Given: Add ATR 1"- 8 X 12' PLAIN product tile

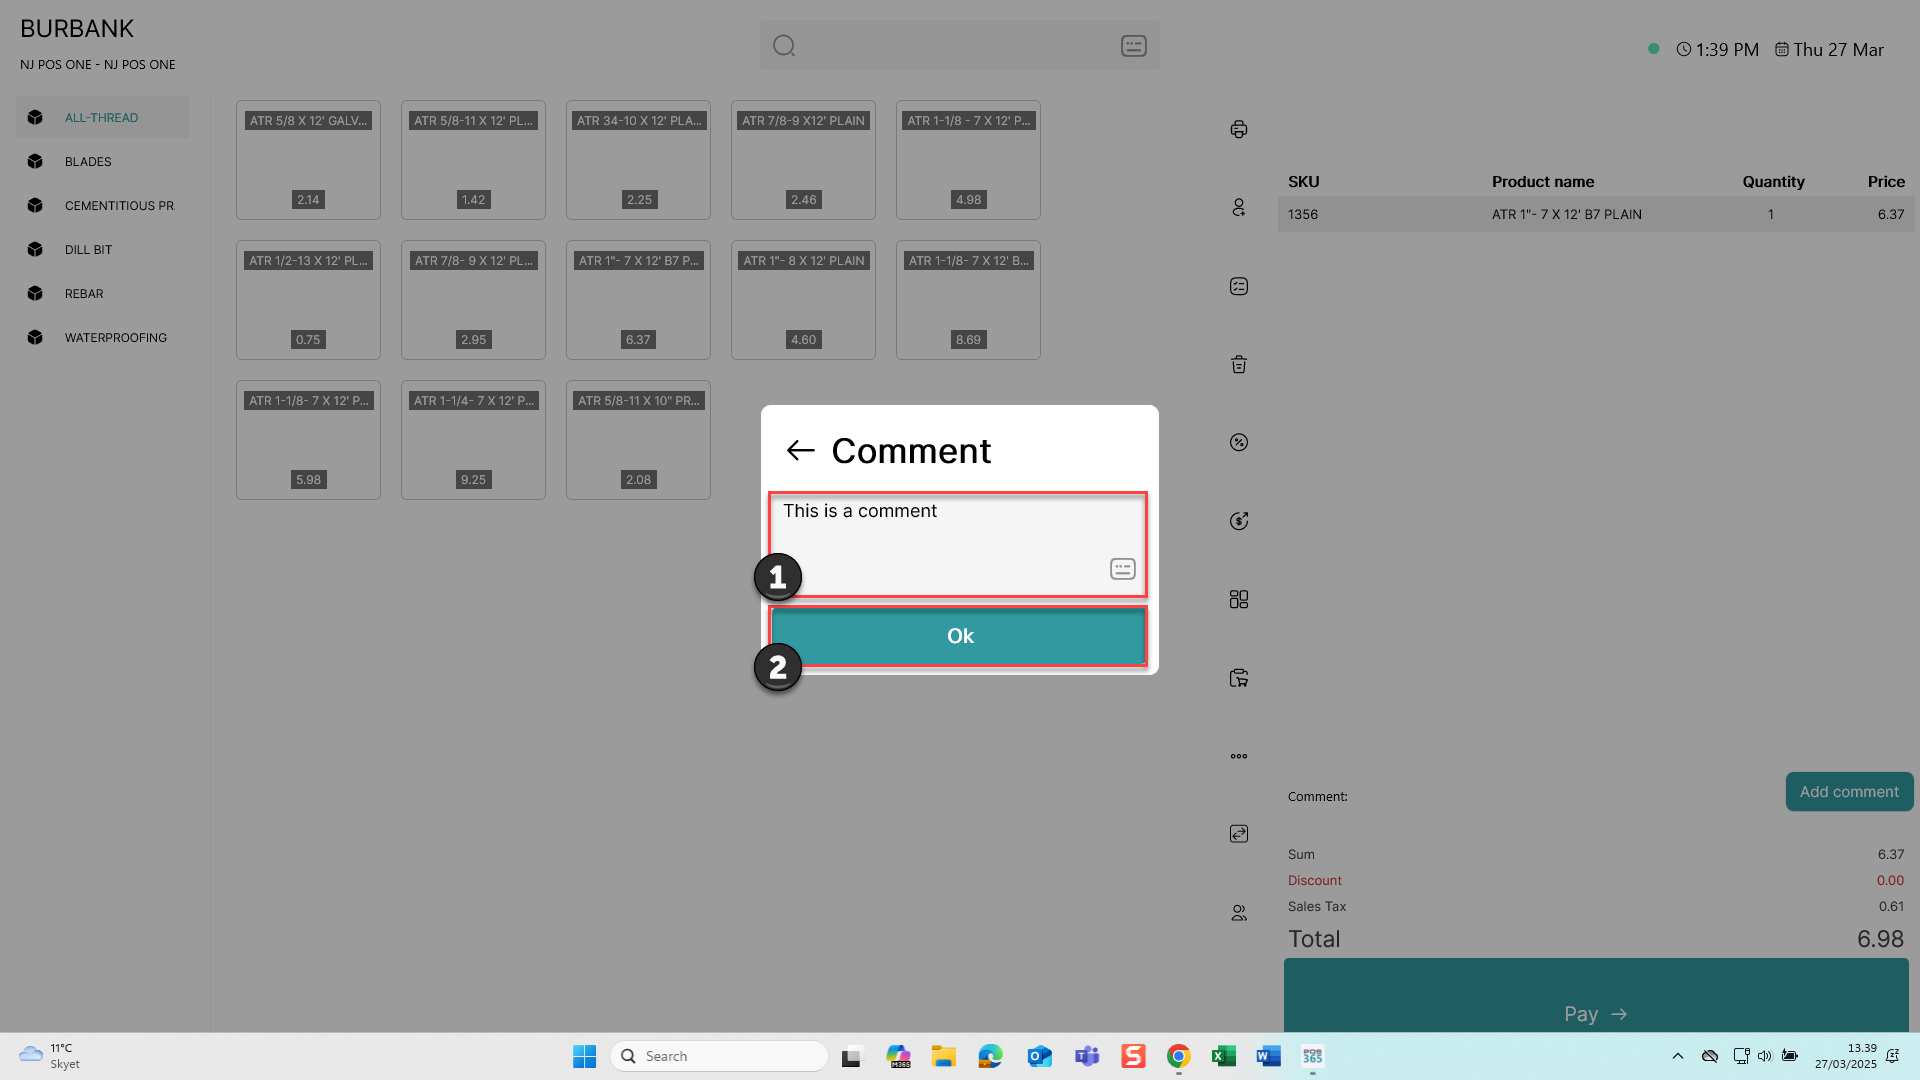Looking at the screenshot, I should [x=803, y=300].
